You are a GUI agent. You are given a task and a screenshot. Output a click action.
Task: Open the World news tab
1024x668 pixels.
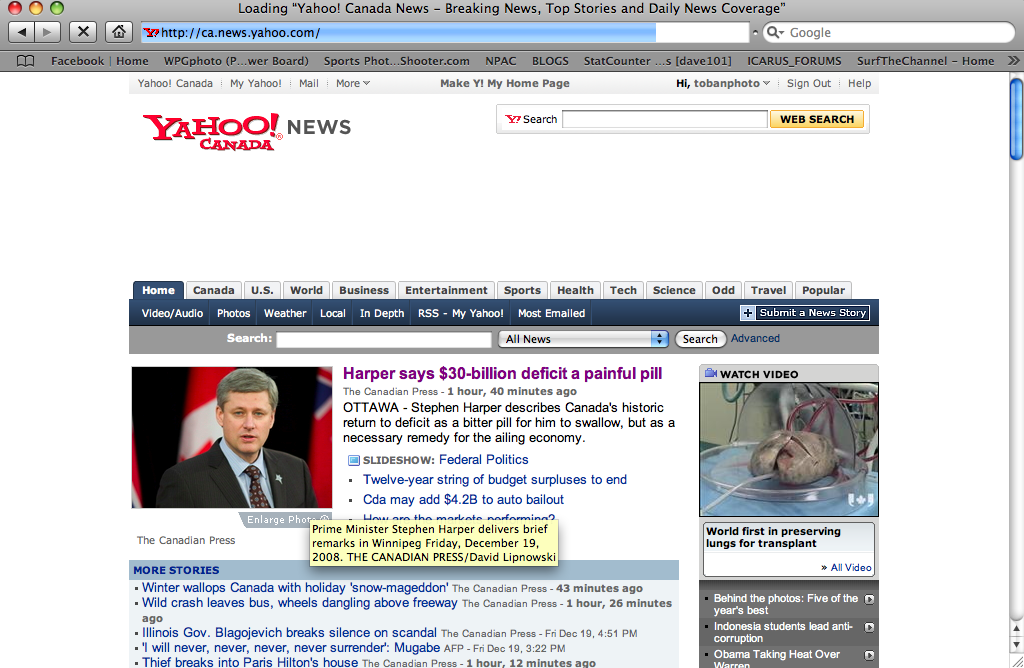(x=306, y=290)
